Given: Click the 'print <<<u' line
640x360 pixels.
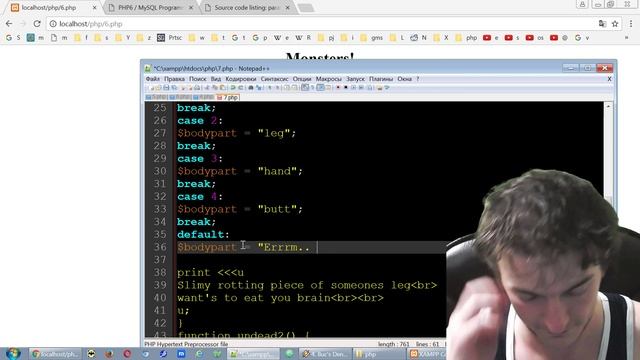Looking at the screenshot, I should pyautogui.click(x=211, y=272).
